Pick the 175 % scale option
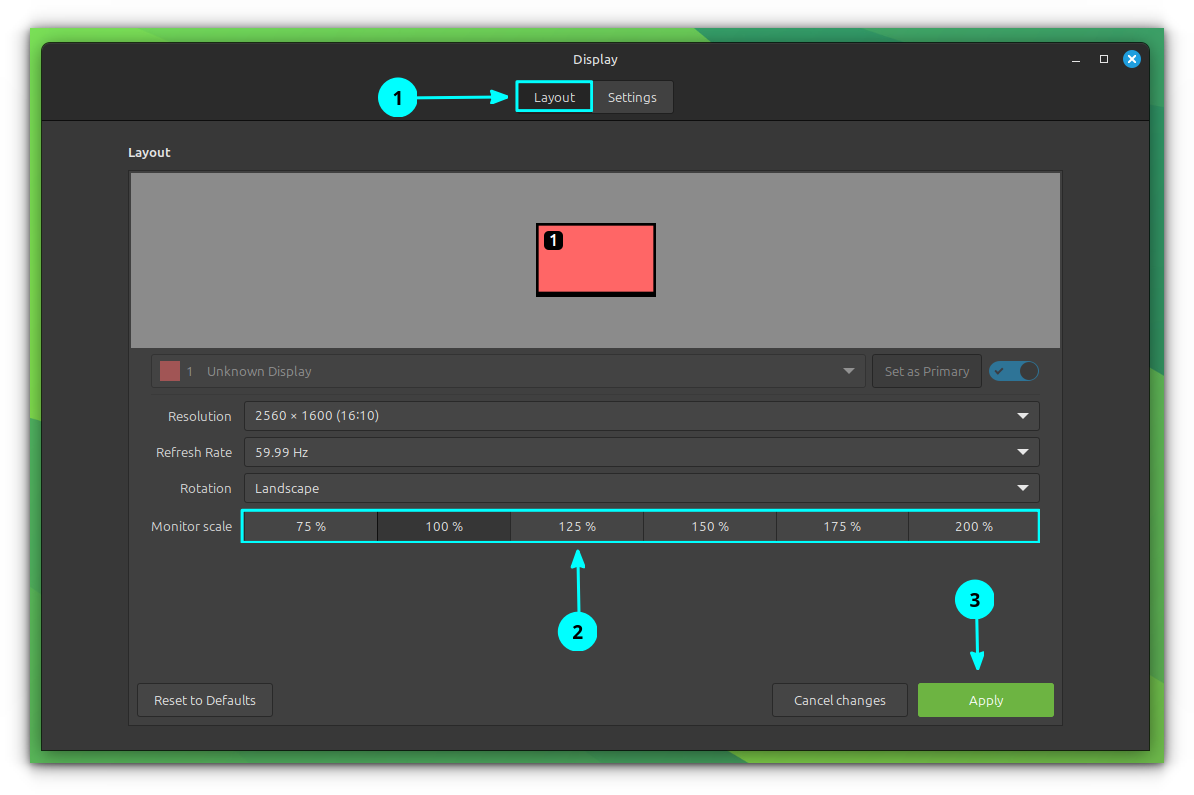The height and width of the screenshot is (795, 1194). [842, 526]
